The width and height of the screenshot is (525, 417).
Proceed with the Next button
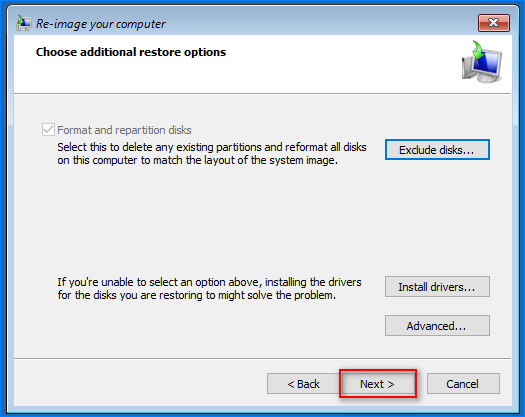coord(378,384)
